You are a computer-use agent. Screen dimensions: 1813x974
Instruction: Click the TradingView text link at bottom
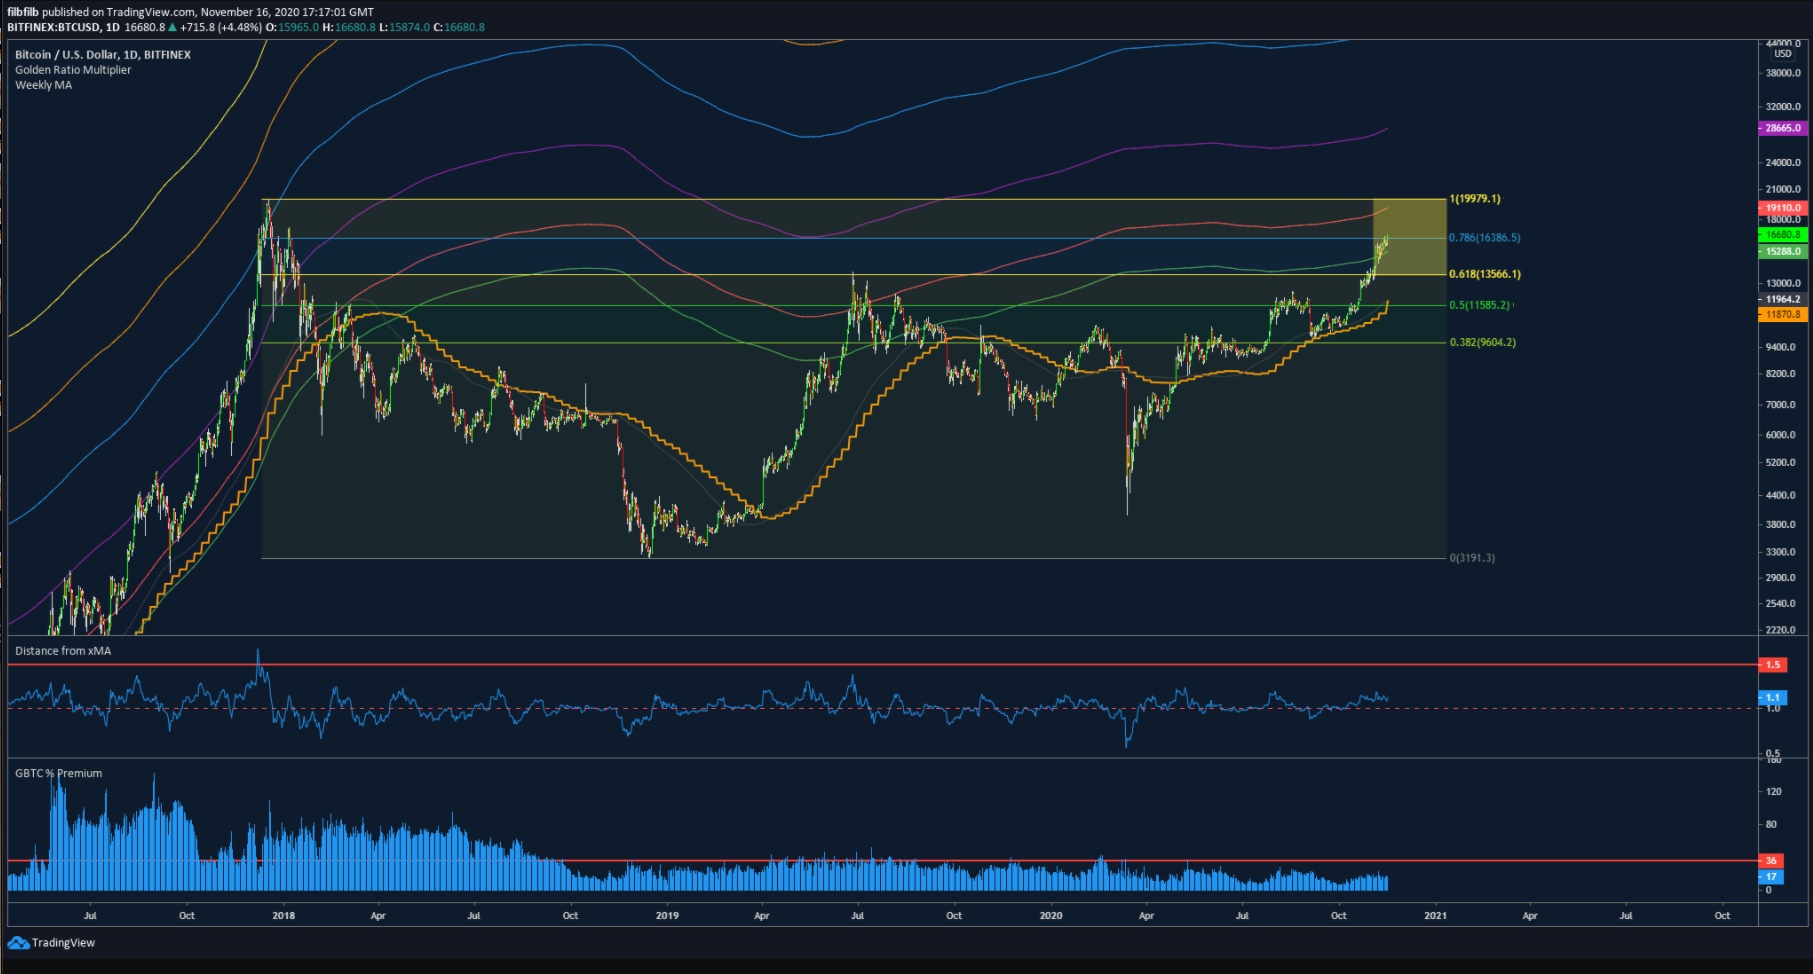[63, 943]
